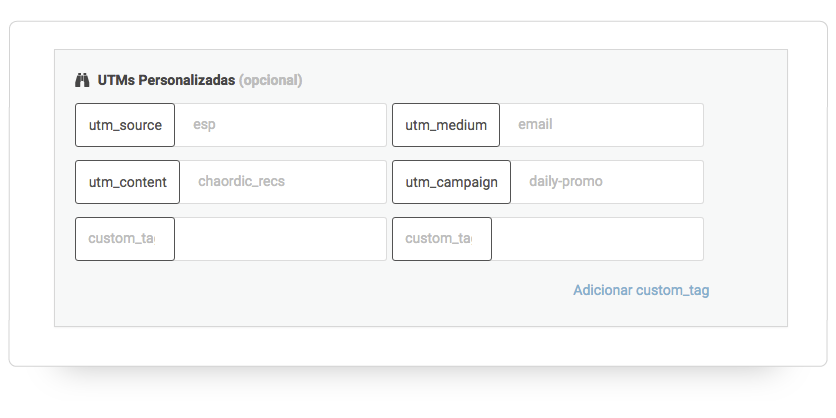Select the utm_source label box
Screen dimensions: 836x418
tap(125, 125)
